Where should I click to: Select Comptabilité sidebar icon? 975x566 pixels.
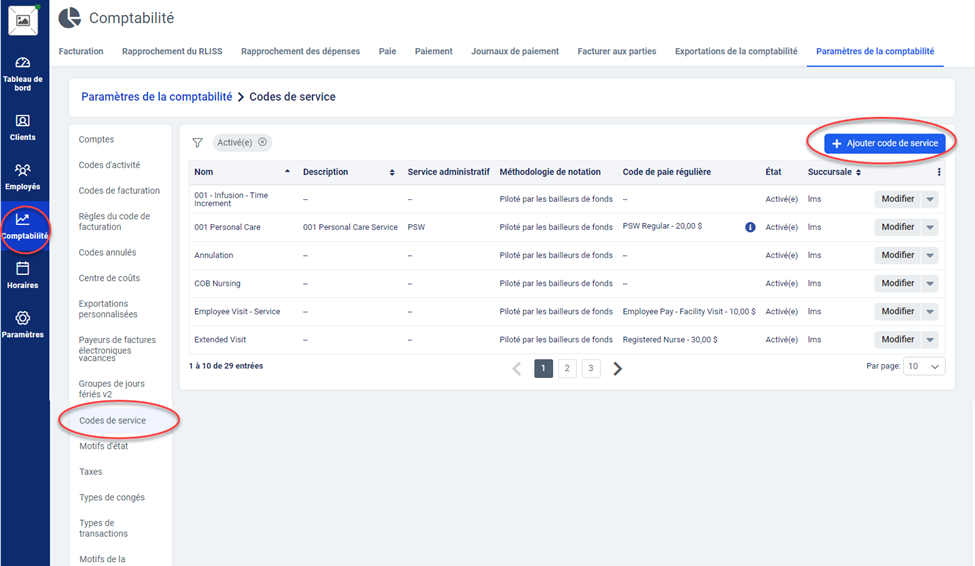24,226
